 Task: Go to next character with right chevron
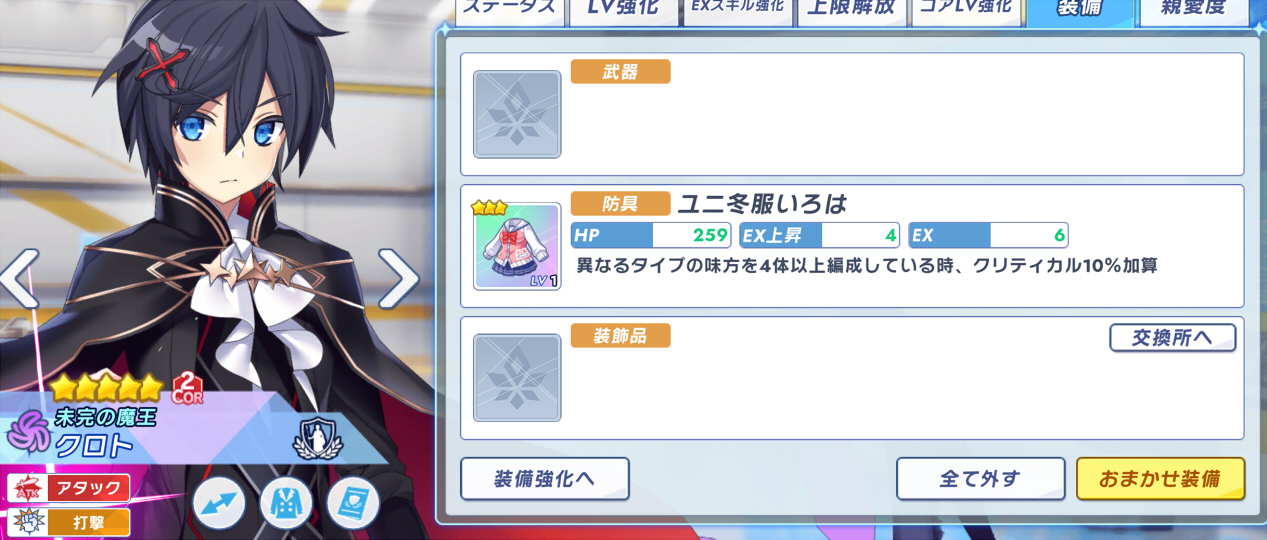[398, 279]
